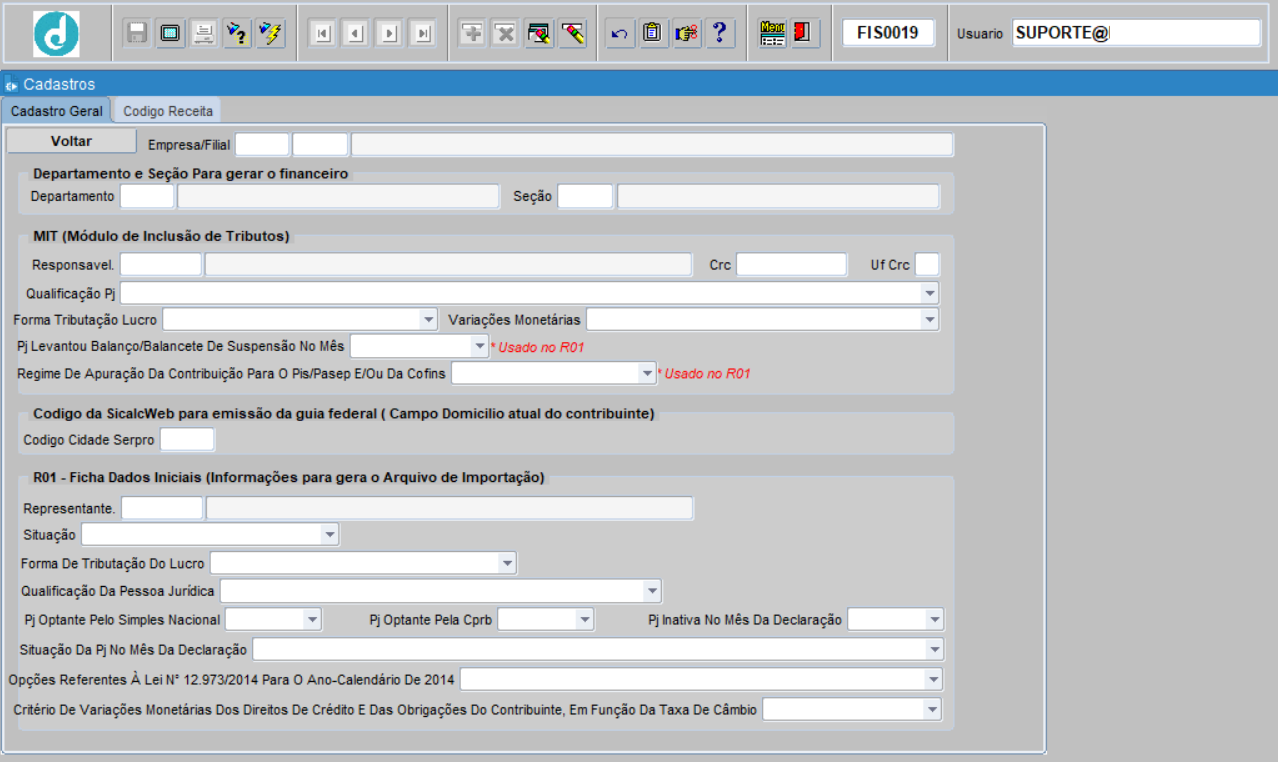
Task: Open the Variações Monetárias dropdown
Action: pos(930,319)
